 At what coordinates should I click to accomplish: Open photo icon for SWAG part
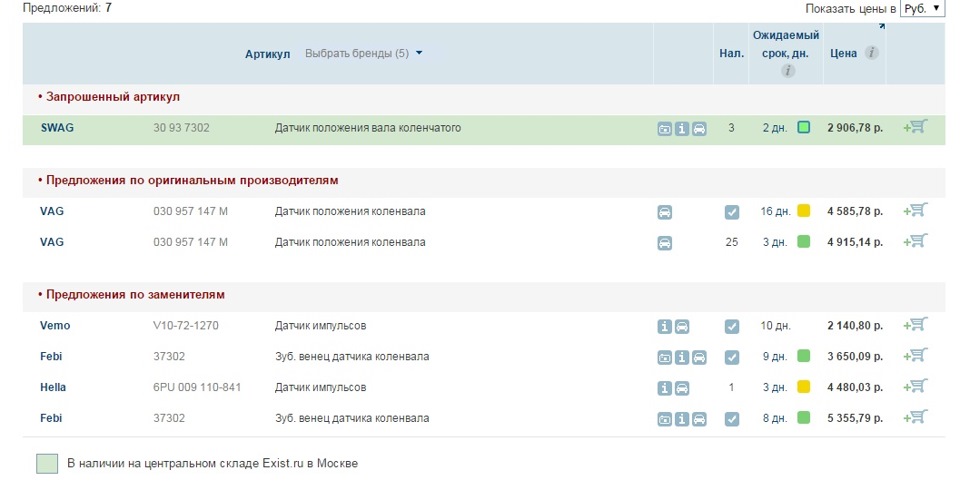point(665,128)
